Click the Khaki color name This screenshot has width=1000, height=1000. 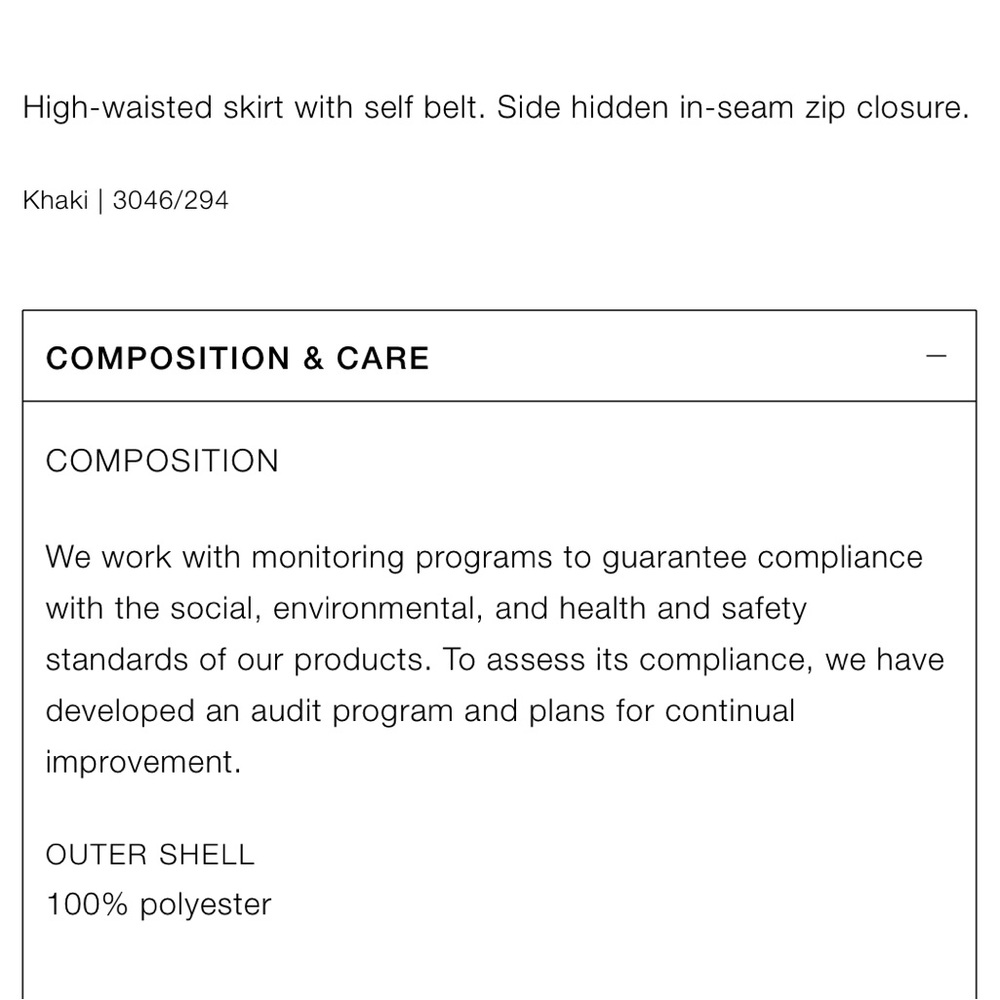[x=55, y=200]
